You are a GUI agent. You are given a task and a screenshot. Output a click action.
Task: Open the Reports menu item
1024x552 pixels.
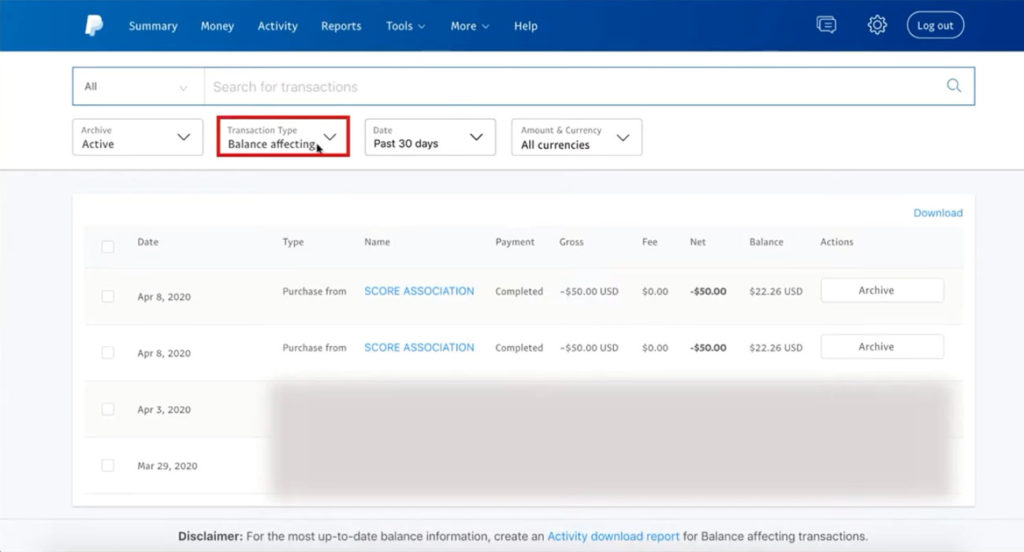click(x=341, y=26)
